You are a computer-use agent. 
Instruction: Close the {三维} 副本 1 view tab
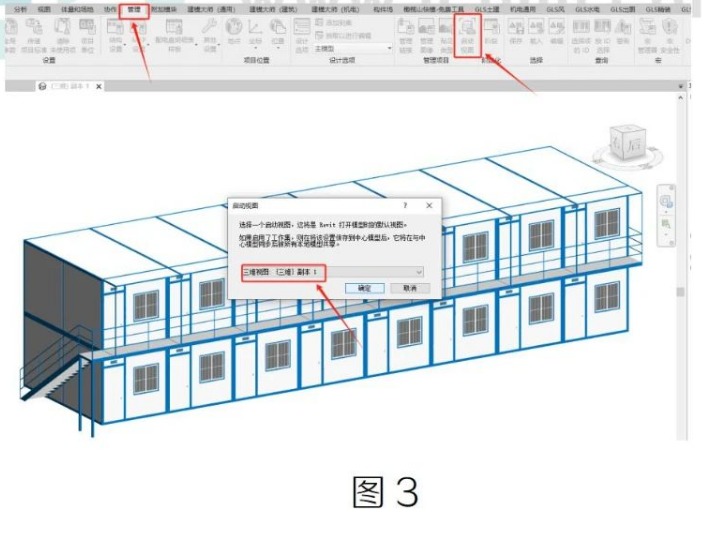(99, 86)
